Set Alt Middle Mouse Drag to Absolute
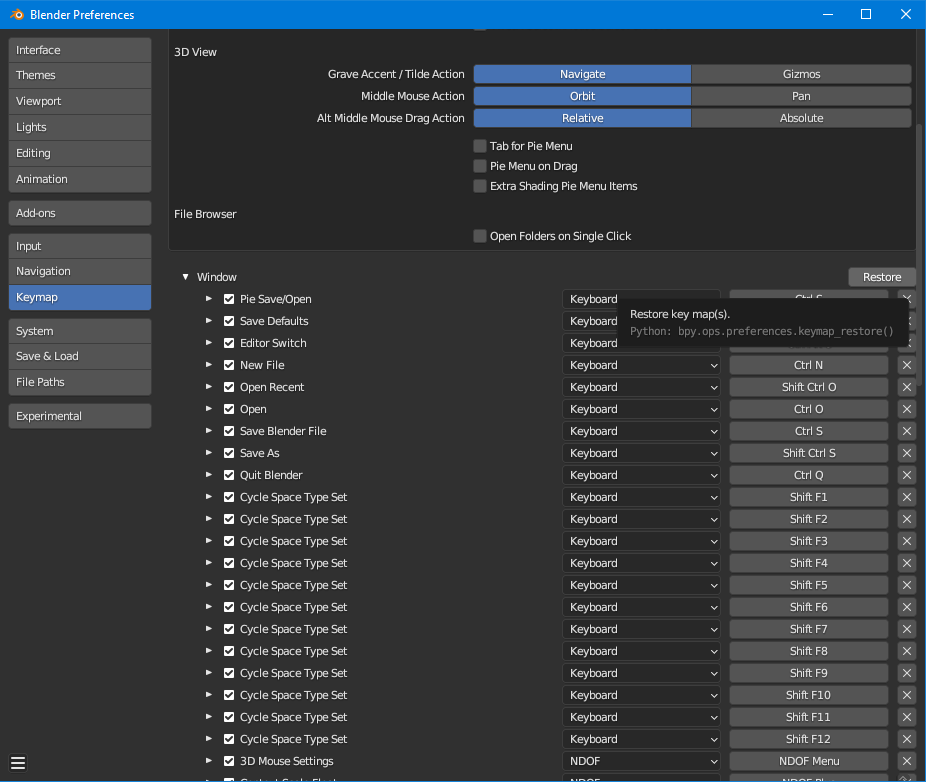 coord(801,118)
